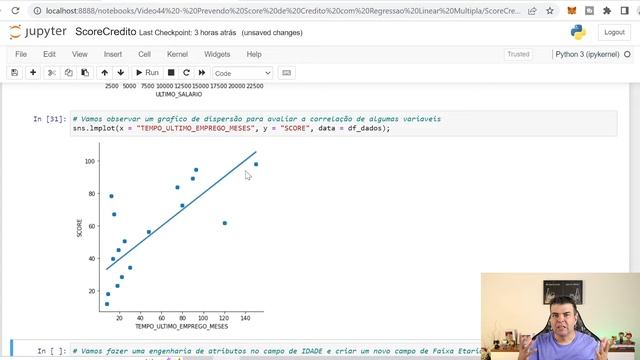640x360 pixels.
Task: Run the selected cell
Action: (147, 73)
